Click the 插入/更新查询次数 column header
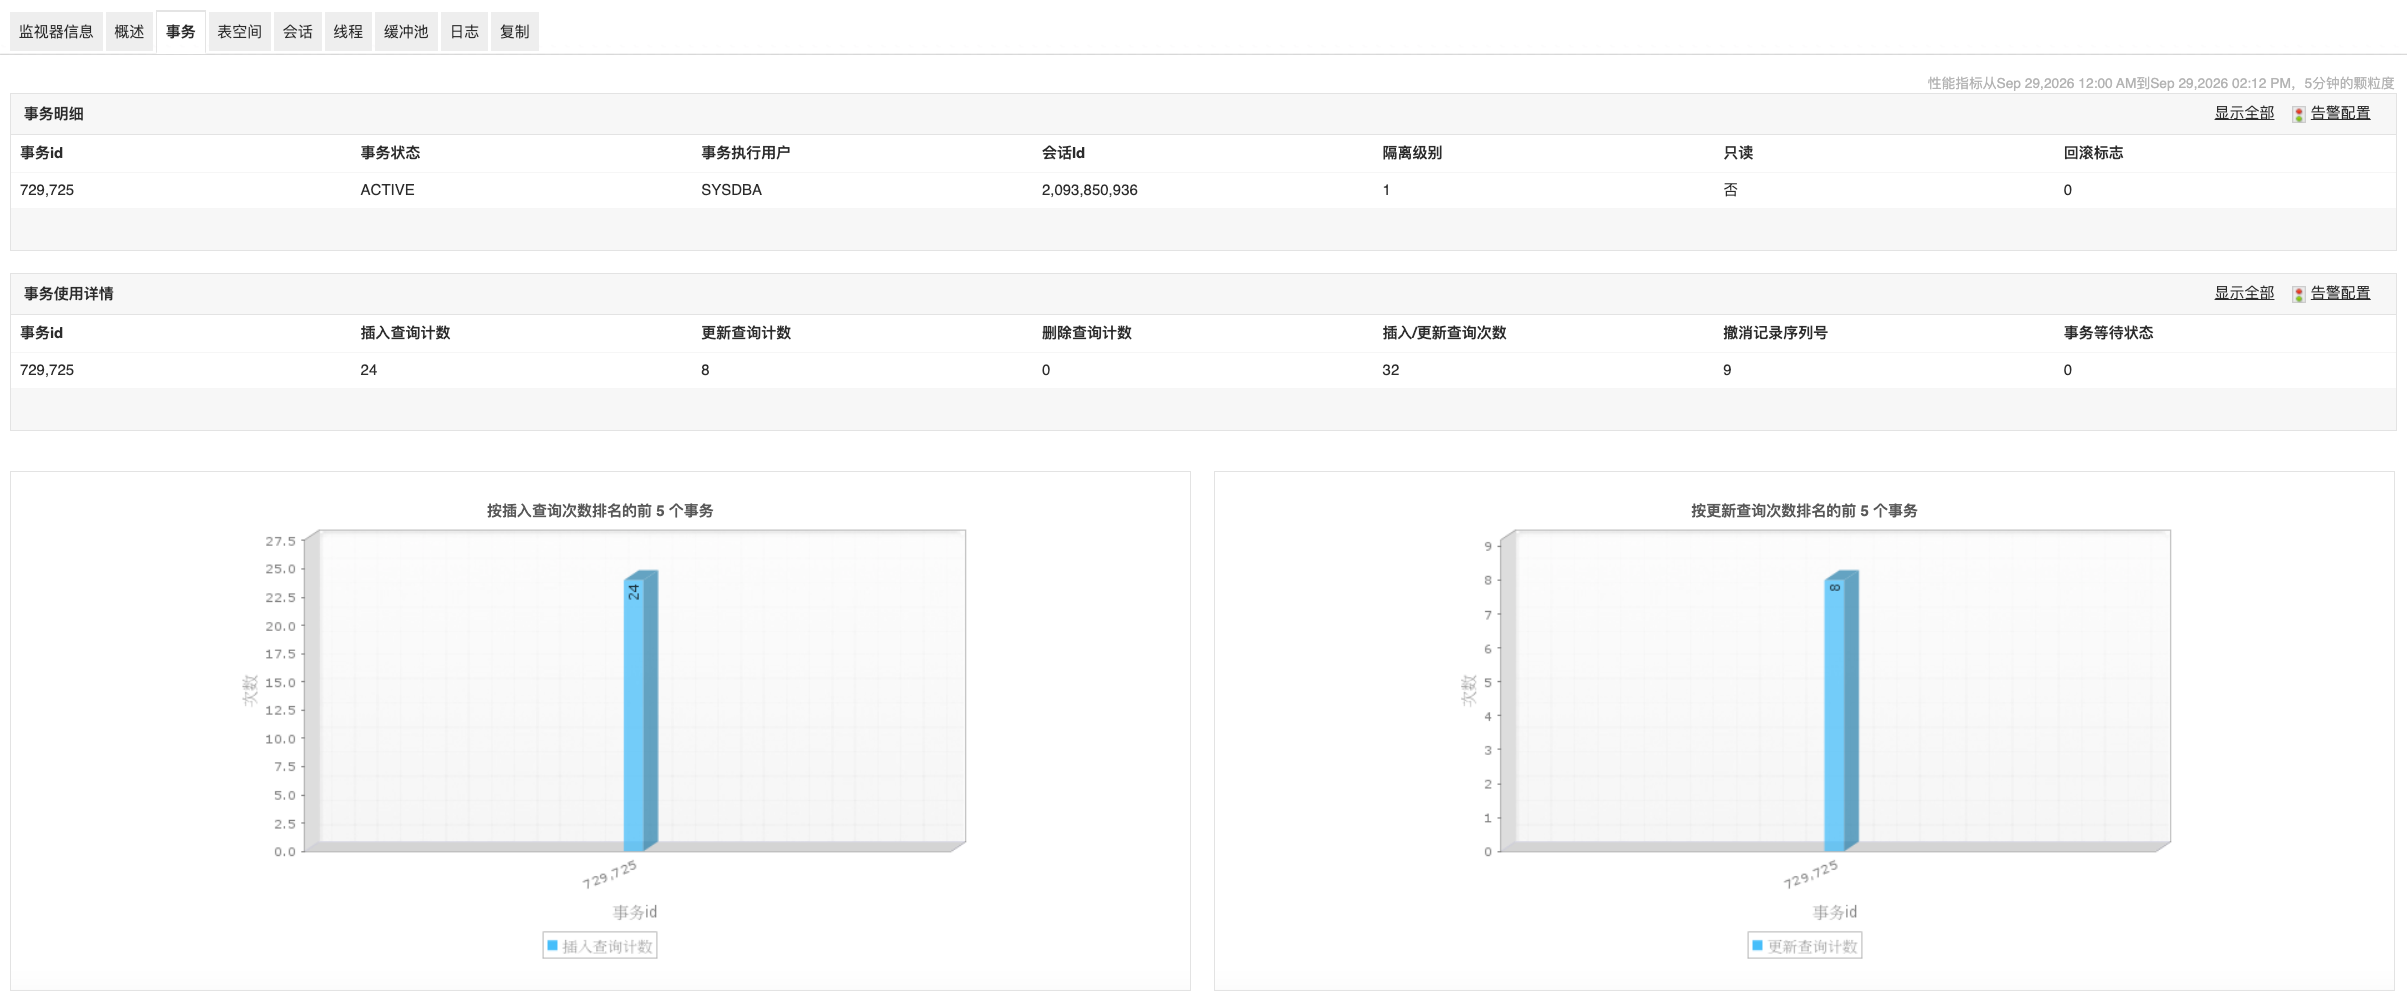This screenshot has width=2407, height=999. pyautogui.click(x=1444, y=333)
